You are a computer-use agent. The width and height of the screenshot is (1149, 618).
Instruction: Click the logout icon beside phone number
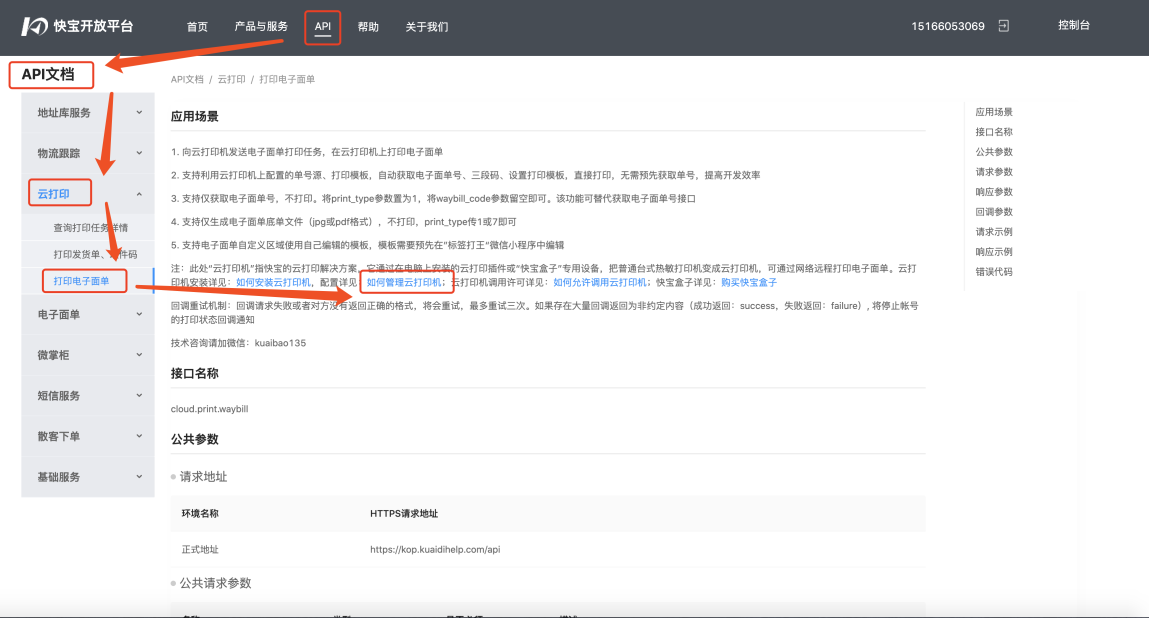point(1004,26)
